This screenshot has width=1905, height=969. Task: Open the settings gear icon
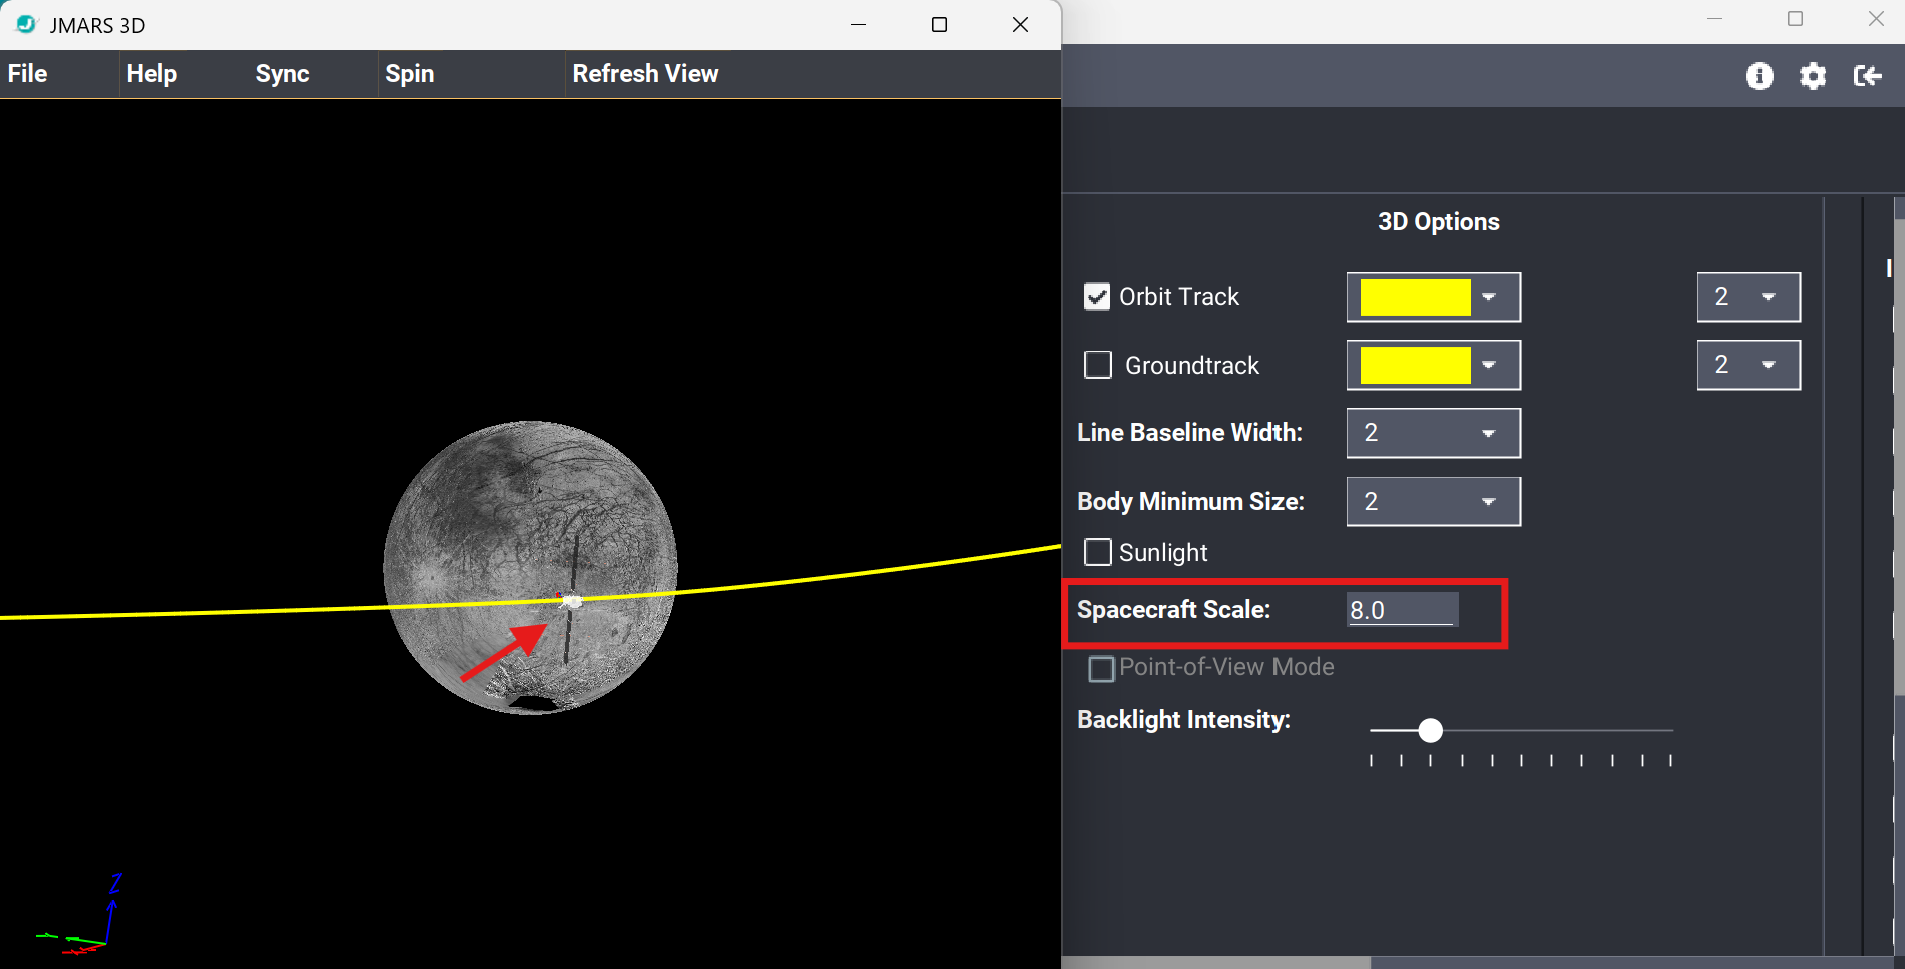point(1813,76)
